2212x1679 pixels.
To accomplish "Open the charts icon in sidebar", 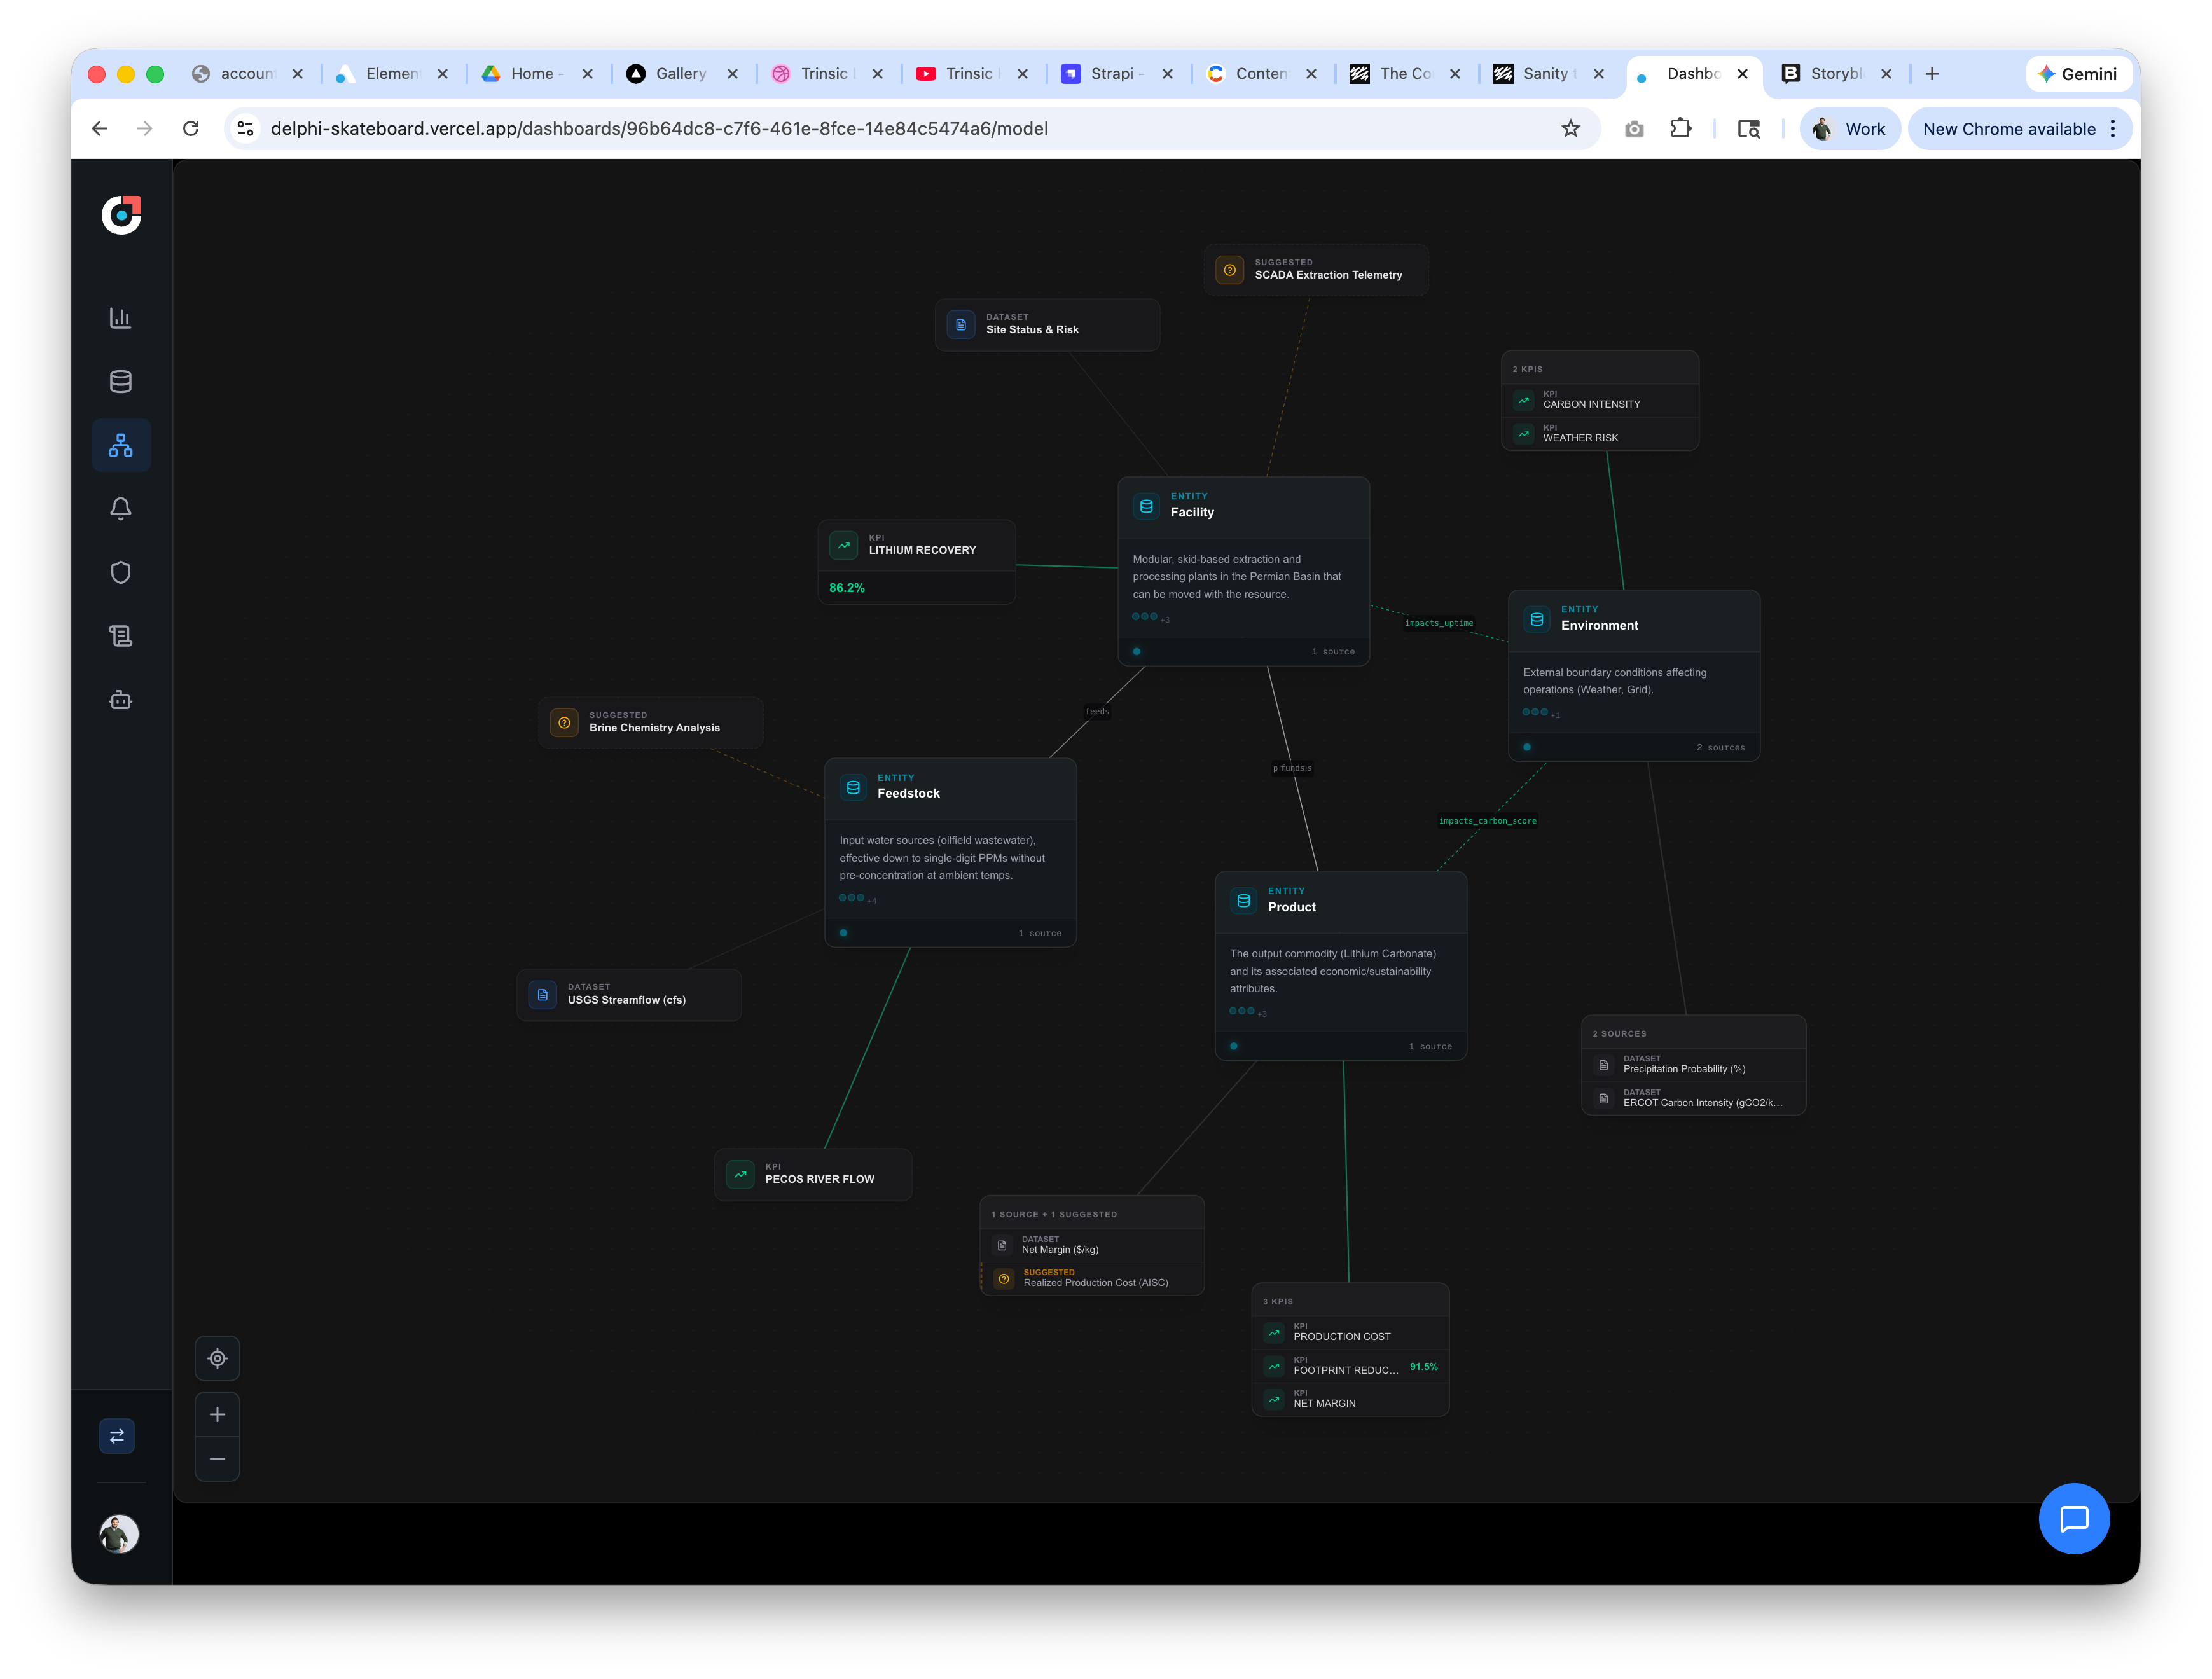I will tap(120, 318).
